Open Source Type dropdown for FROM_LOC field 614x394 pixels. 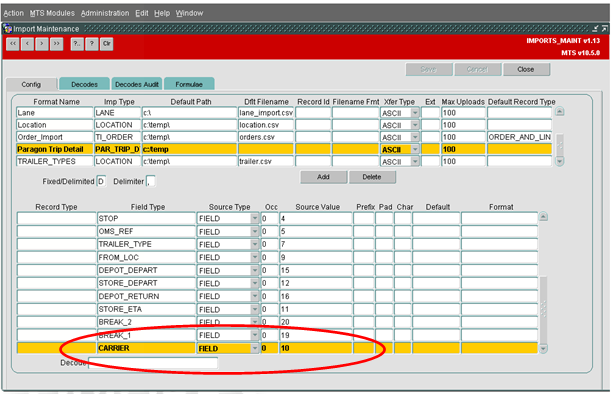pyautogui.click(x=255, y=257)
